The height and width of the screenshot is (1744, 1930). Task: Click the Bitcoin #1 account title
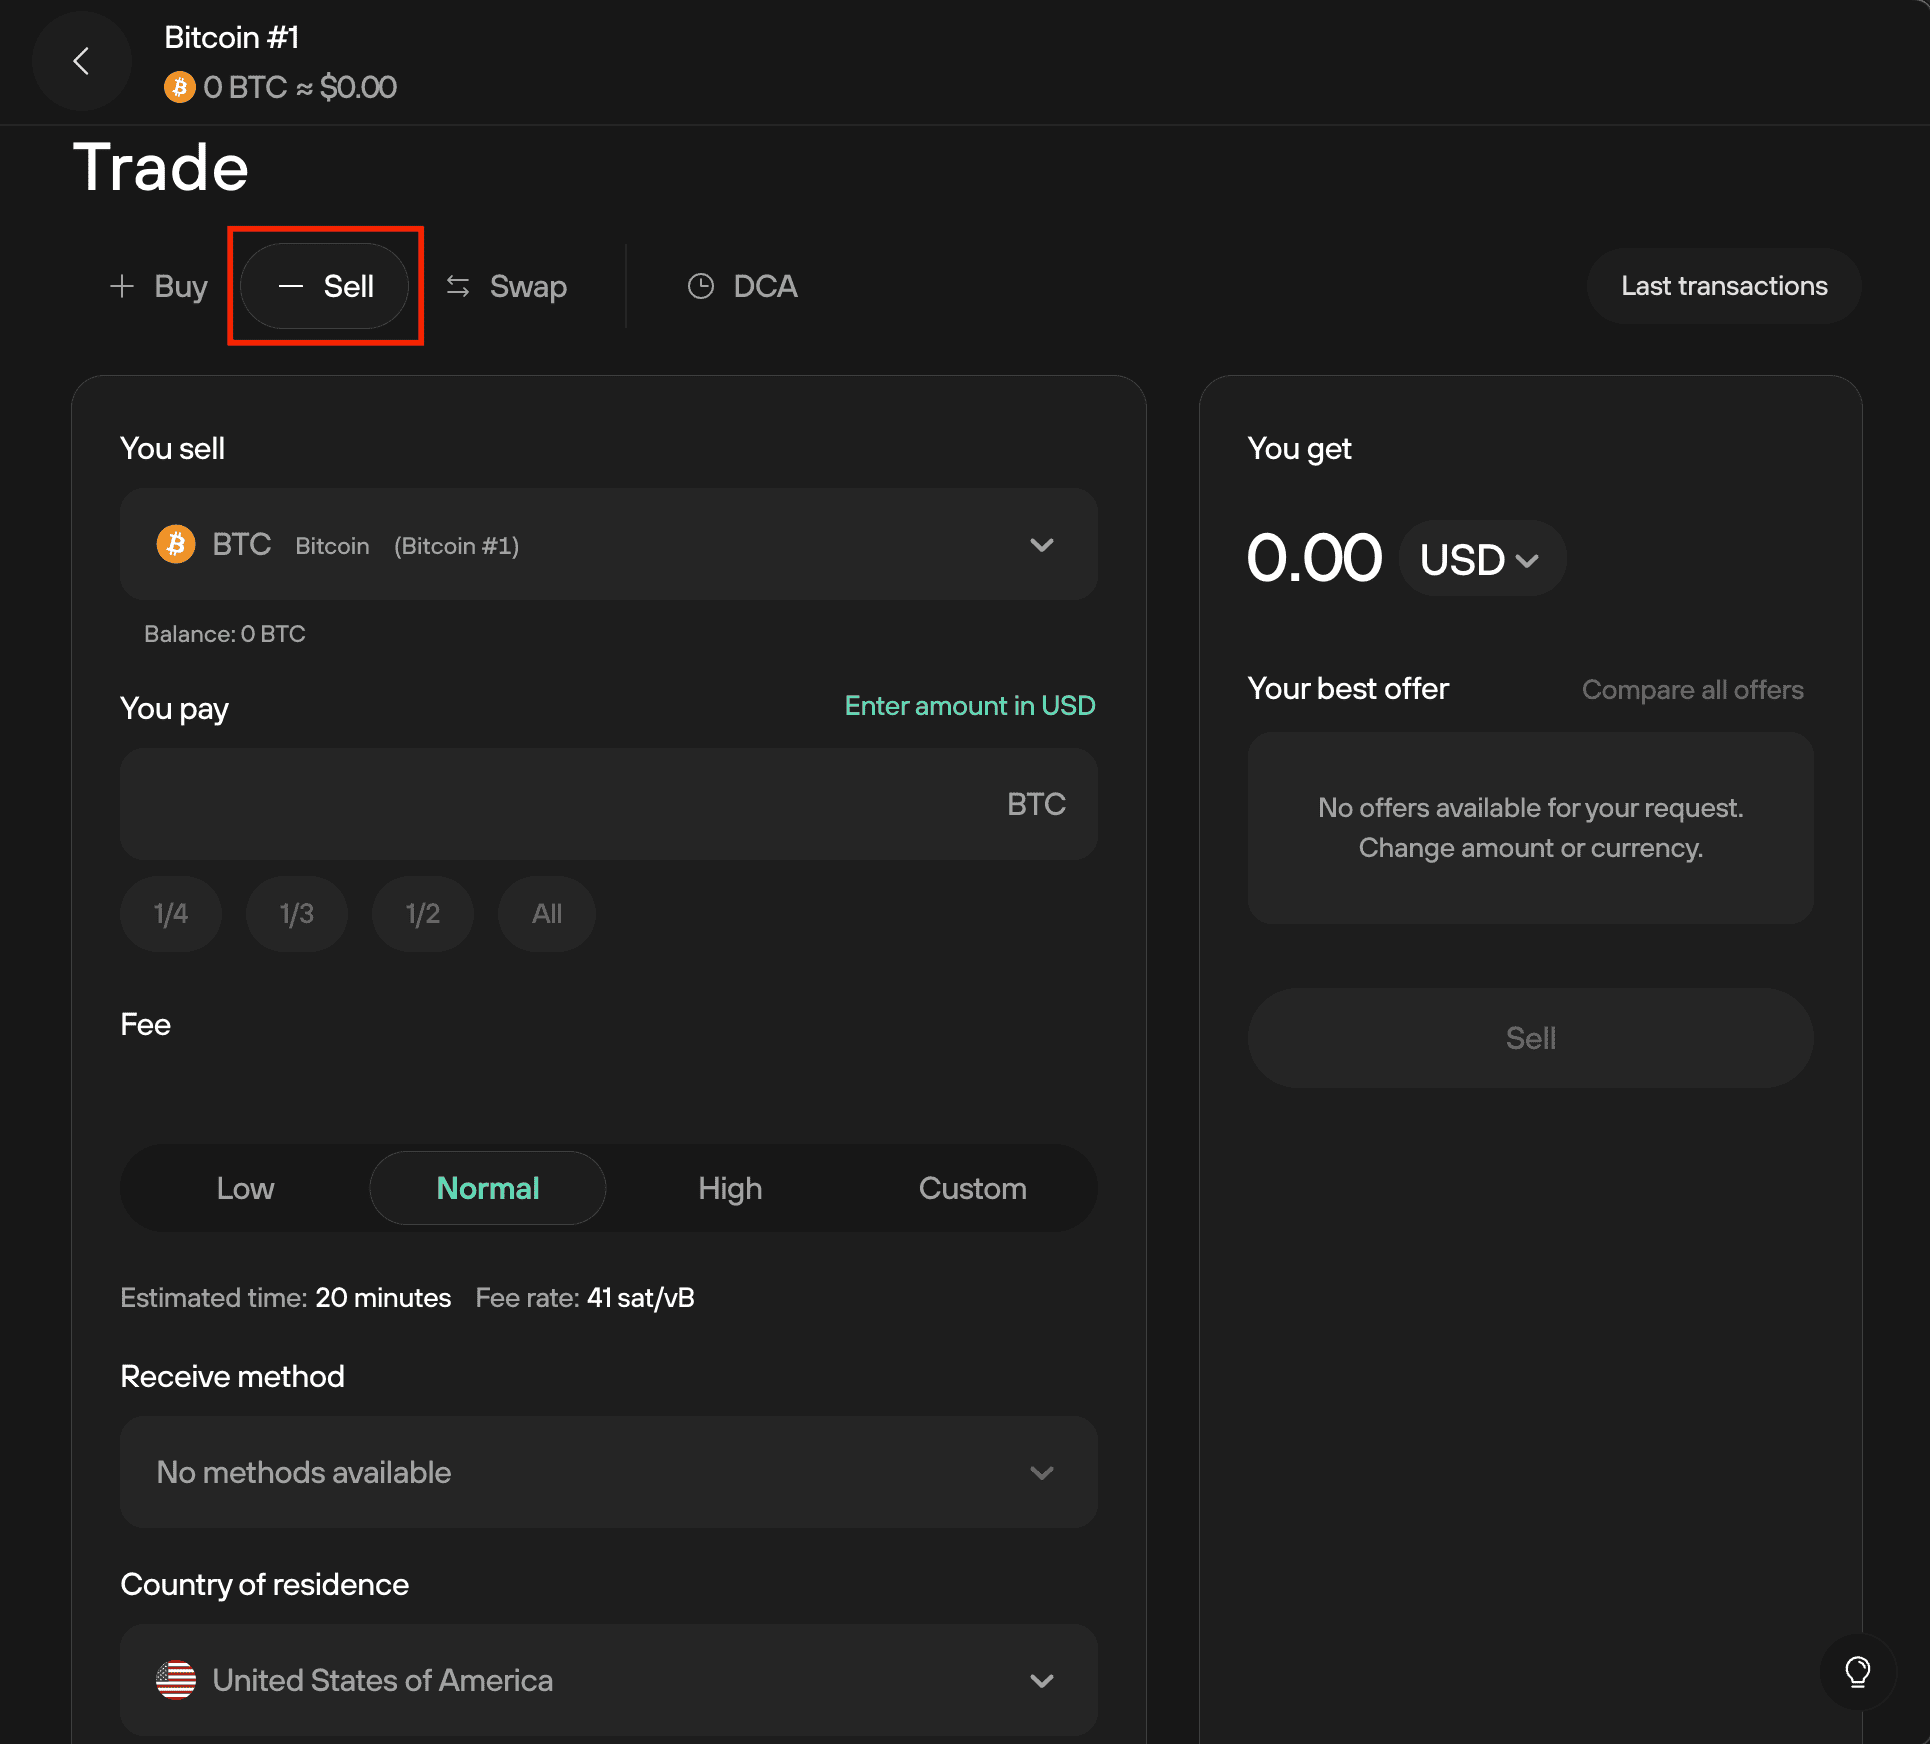[232, 38]
